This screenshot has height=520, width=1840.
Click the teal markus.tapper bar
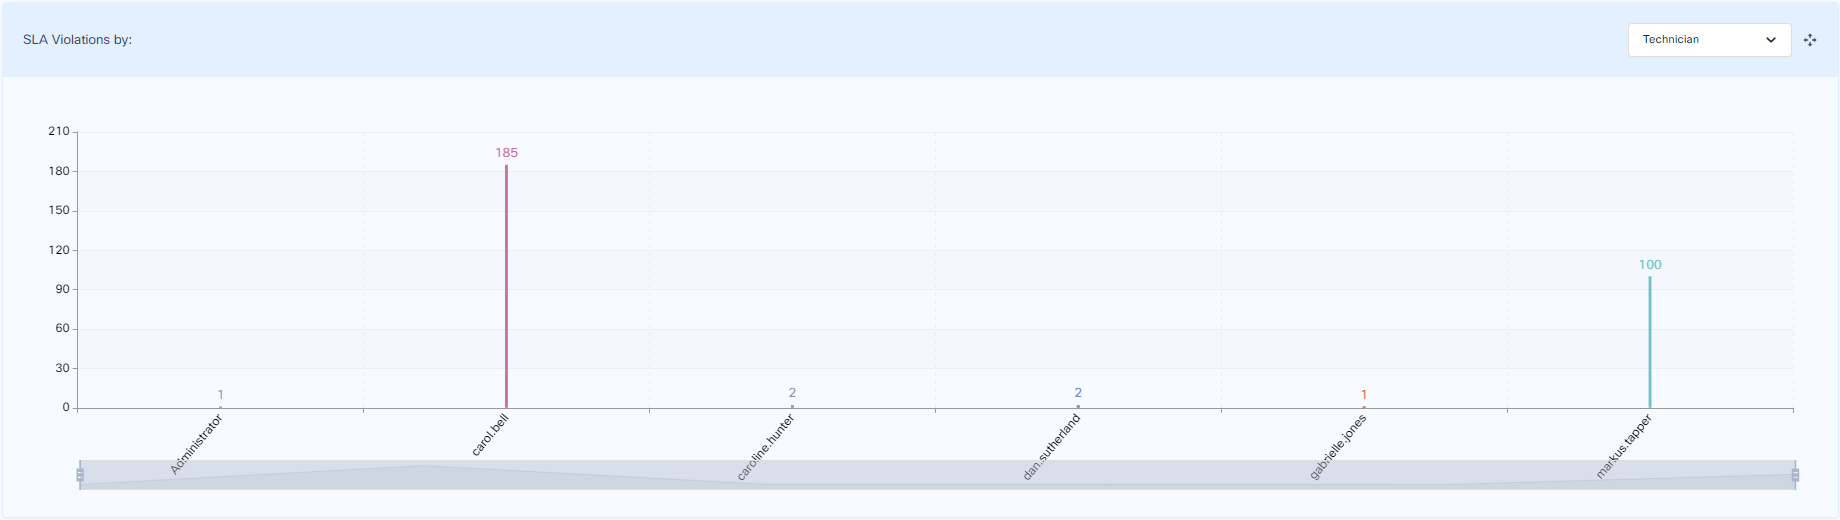[x=1650, y=345]
